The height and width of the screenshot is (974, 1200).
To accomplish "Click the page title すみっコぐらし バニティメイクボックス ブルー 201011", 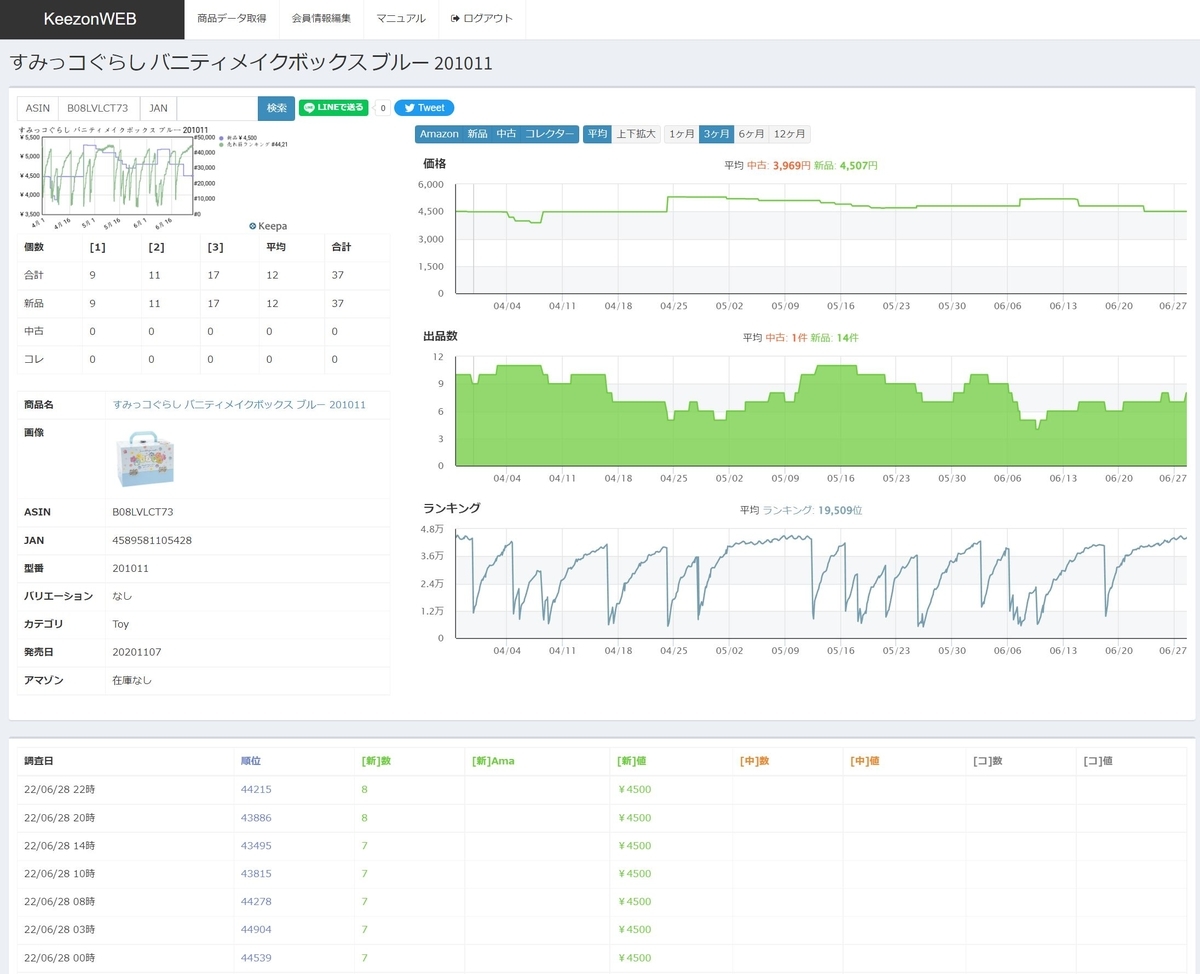I will point(251,63).
